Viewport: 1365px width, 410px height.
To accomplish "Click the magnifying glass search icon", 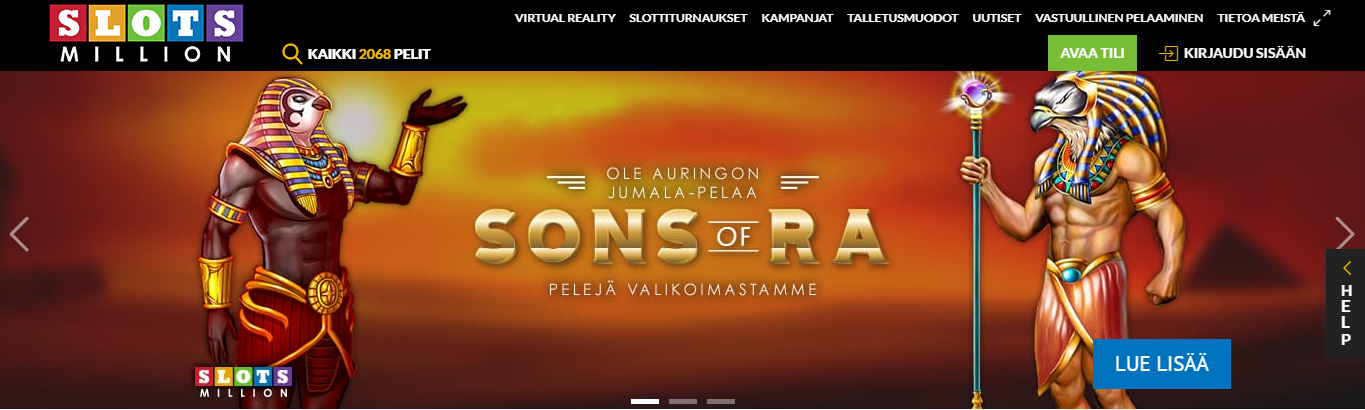I will [292, 54].
